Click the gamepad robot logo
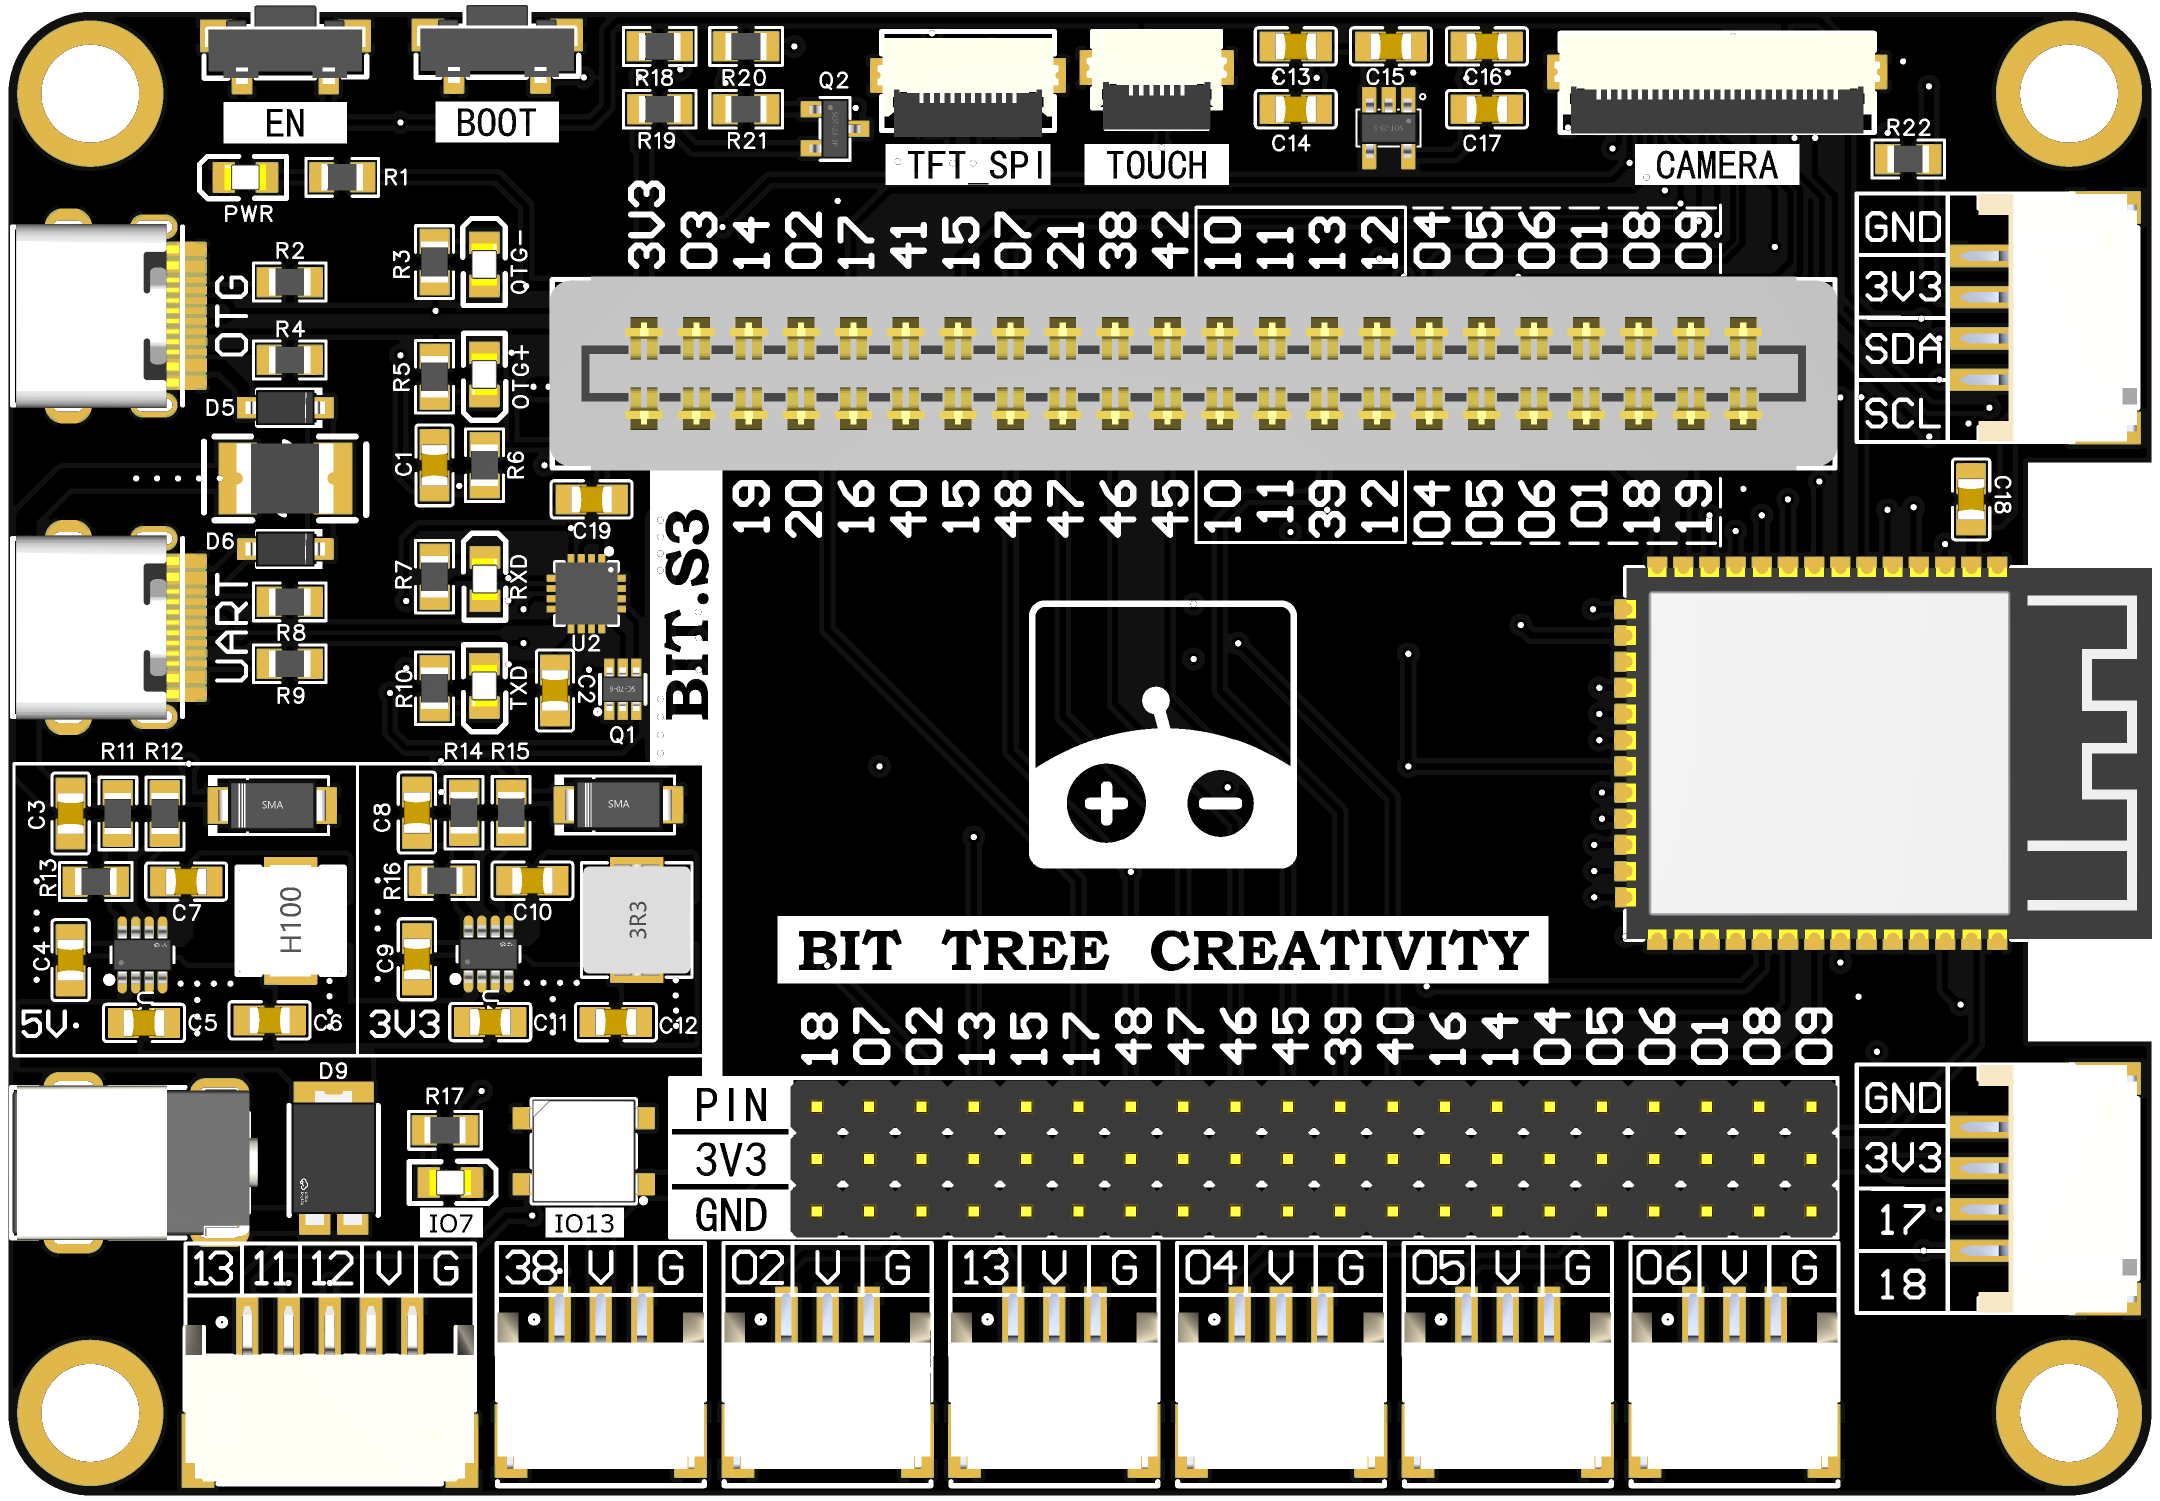Screen dimensions: 2160x1501 [x=1162, y=735]
